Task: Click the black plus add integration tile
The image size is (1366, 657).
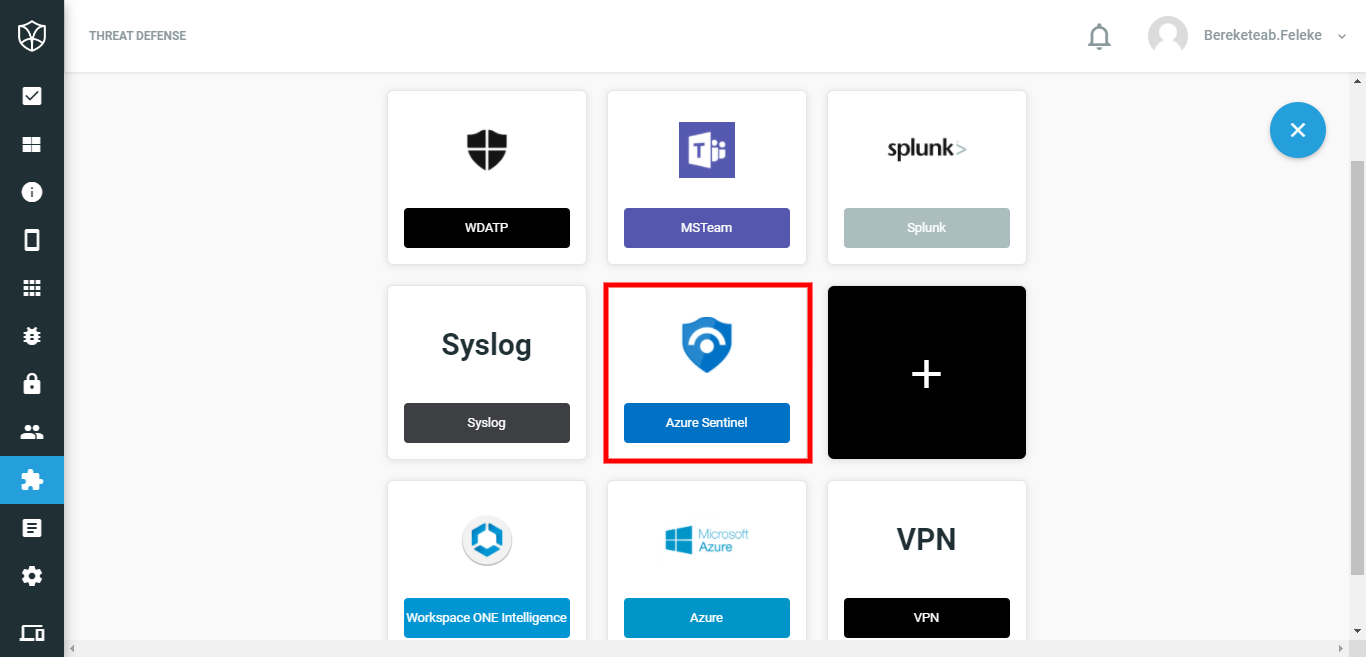Action: click(927, 373)
